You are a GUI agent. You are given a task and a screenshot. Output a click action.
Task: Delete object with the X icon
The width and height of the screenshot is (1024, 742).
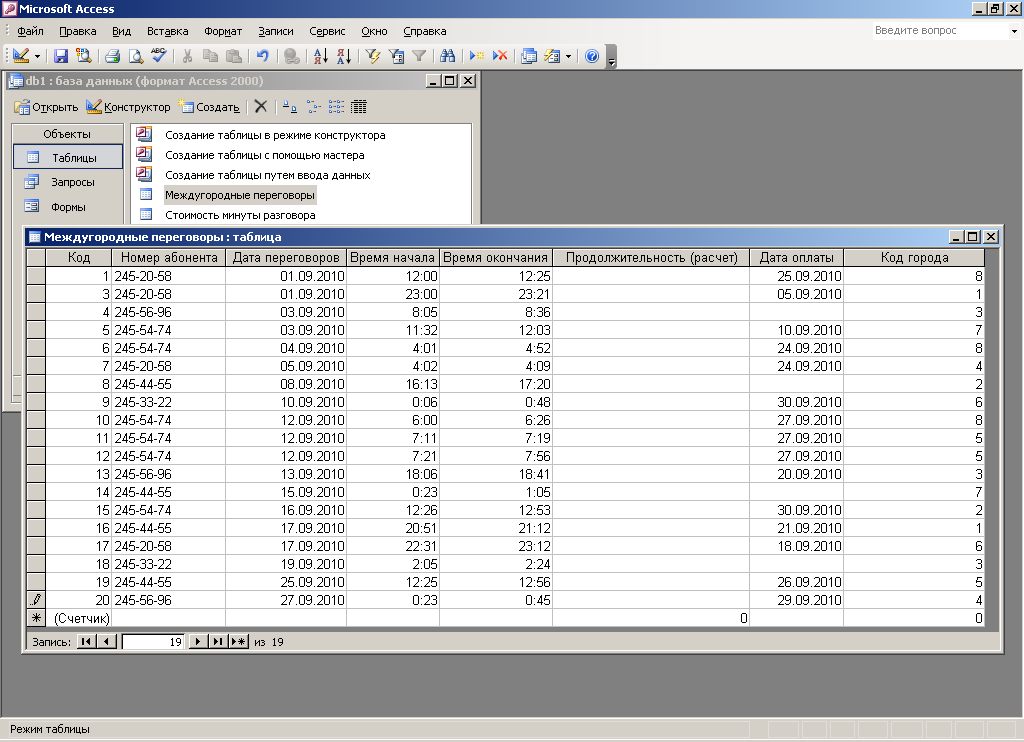pos(261,106)
